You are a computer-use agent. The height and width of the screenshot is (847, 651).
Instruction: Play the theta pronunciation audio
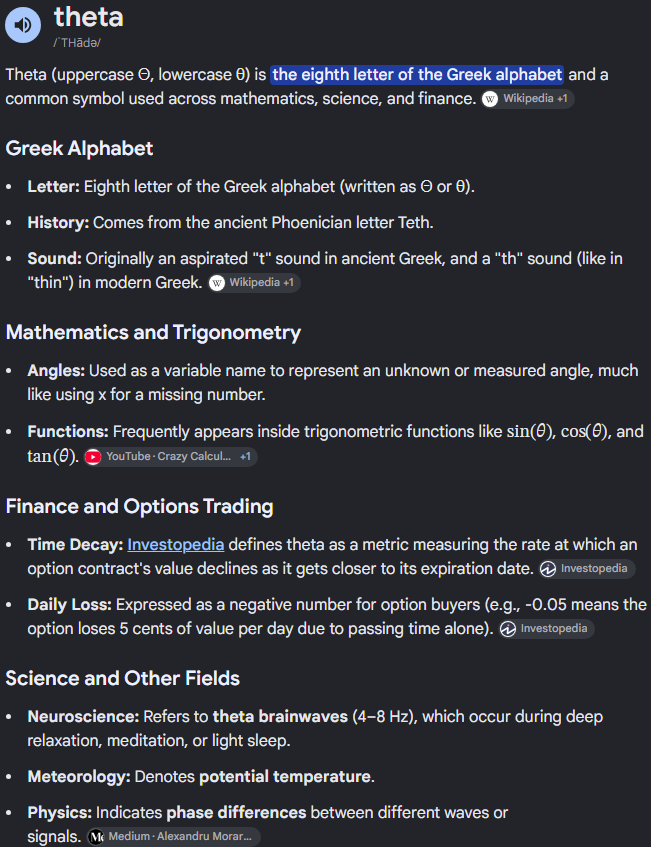23,24
